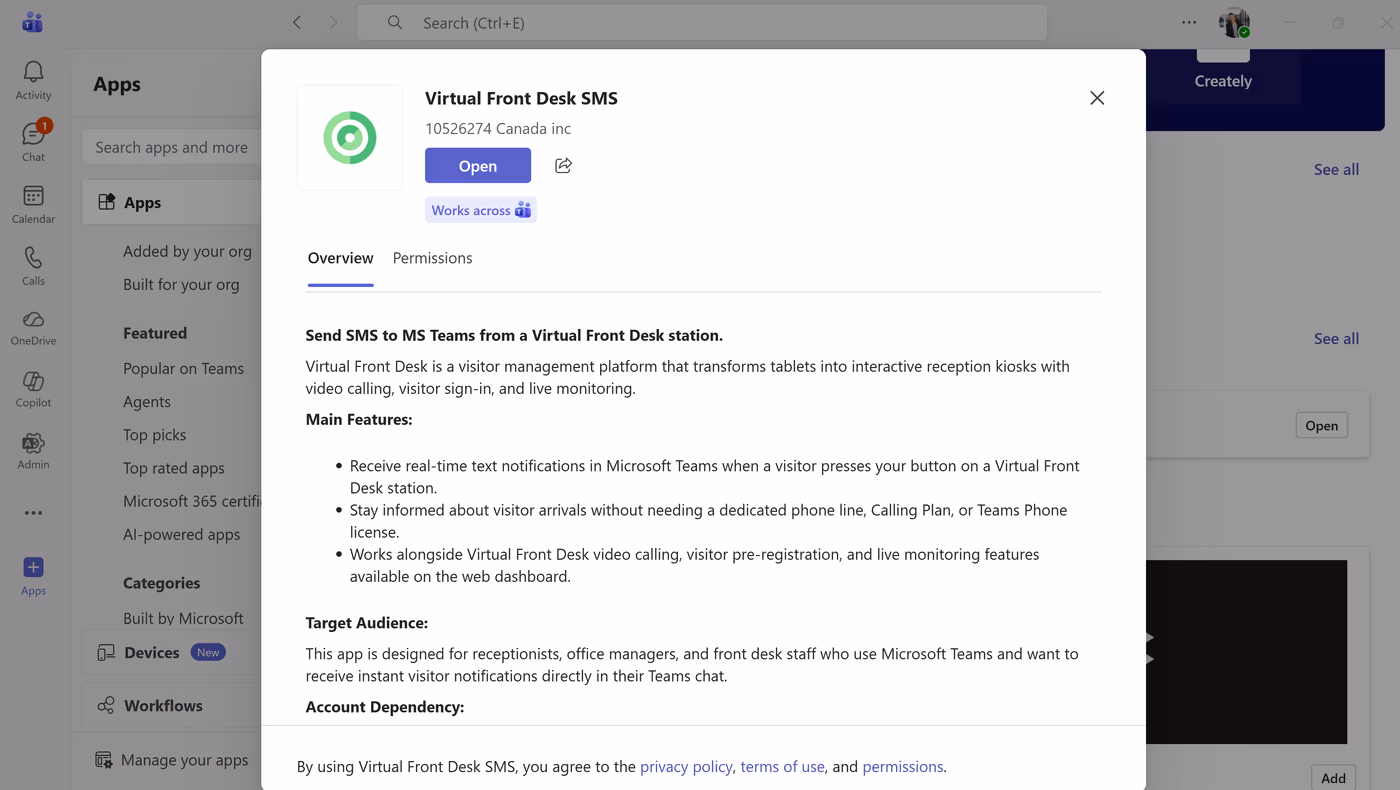Click the second See all link
This screenshot has width=1400, height=790.
(x=1336, y=338)
